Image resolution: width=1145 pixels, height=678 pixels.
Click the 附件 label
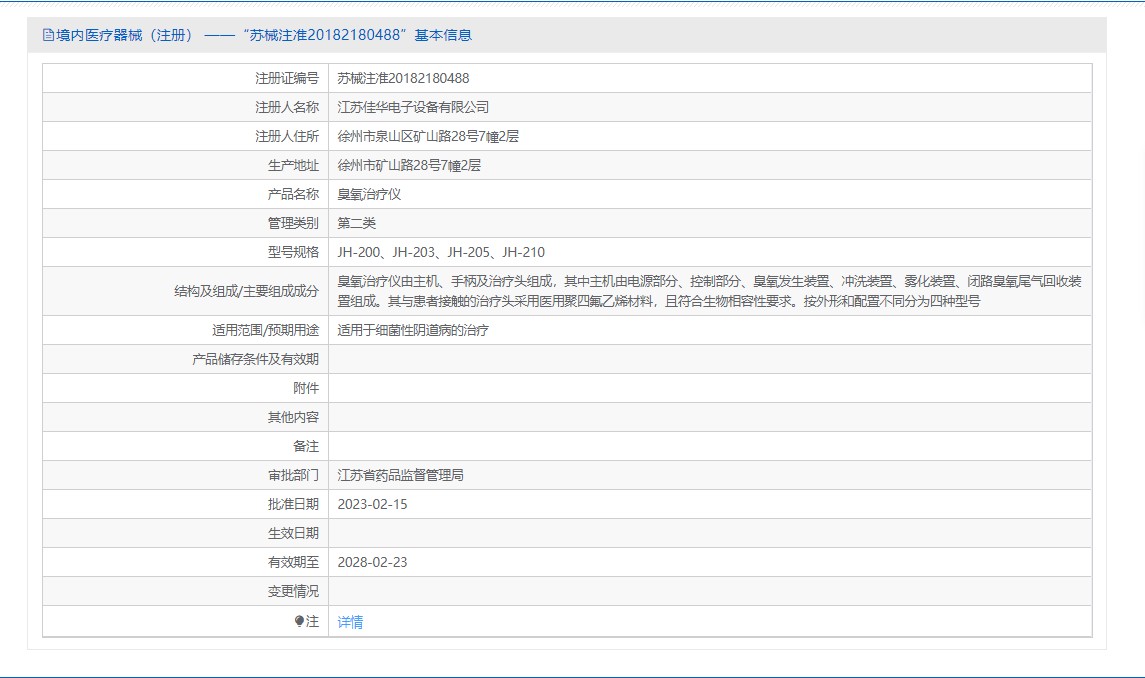pos(306,389)
